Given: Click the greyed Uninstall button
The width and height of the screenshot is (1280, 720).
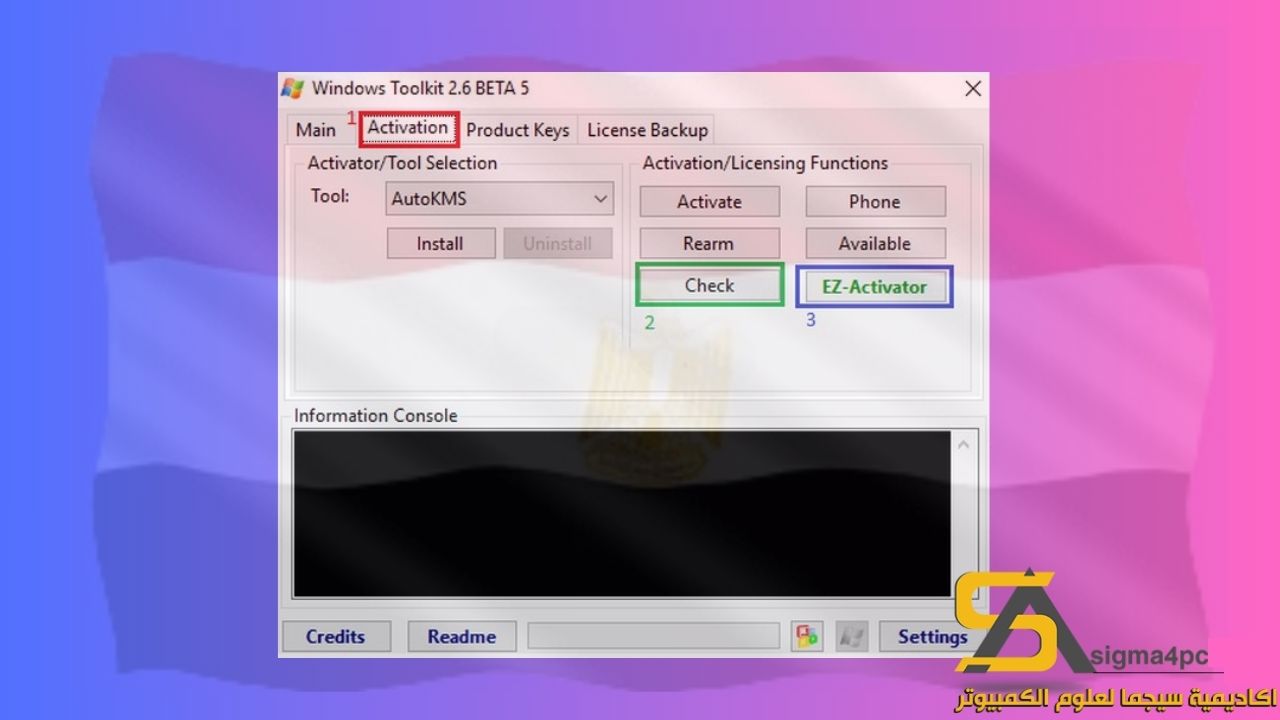Looking at the screenshot, I should point(557,243).
